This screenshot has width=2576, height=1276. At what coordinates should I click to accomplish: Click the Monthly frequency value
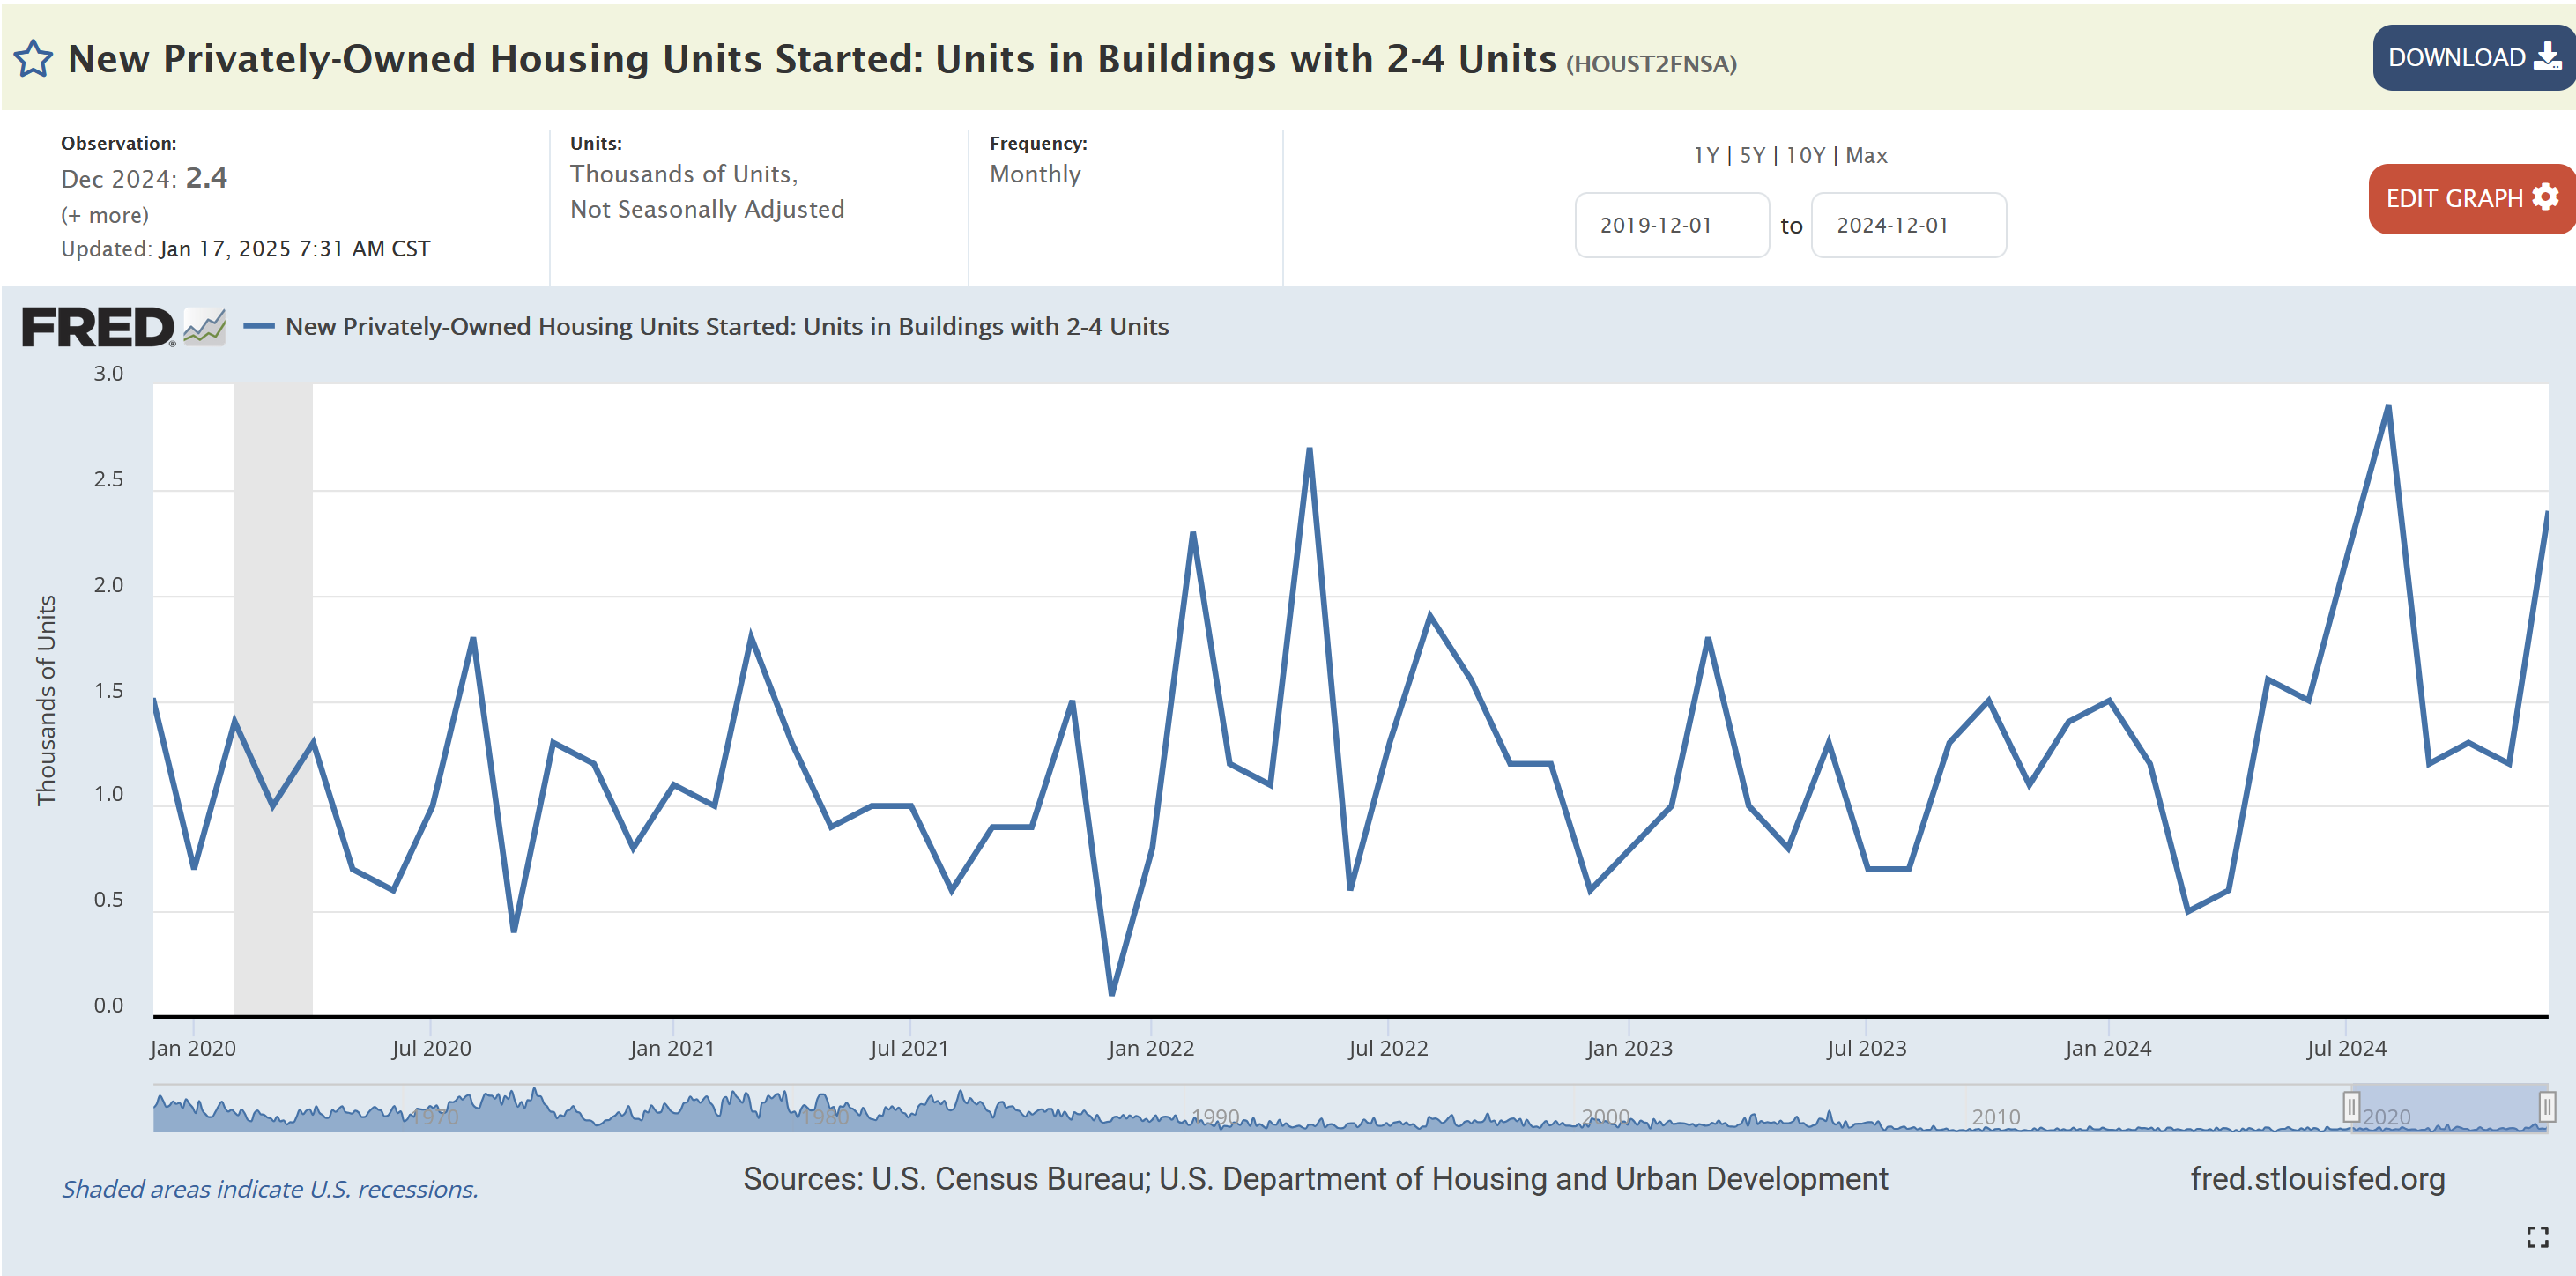tap(1035, 174)
